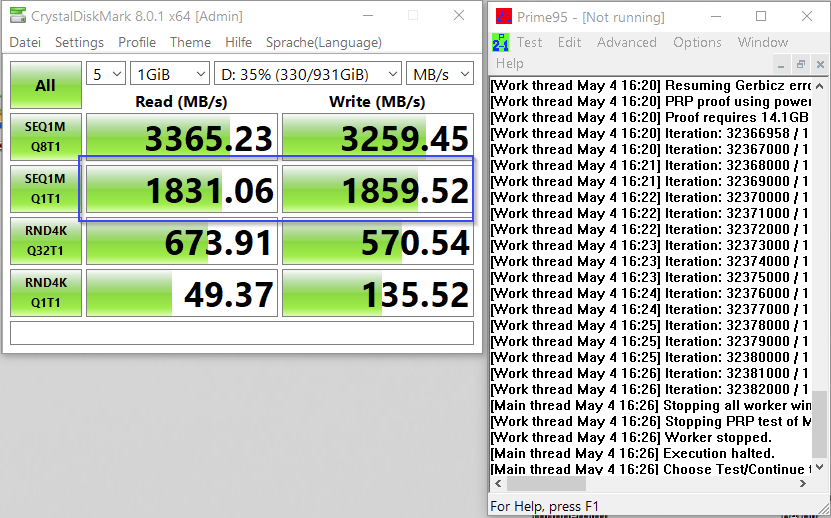Maximize the Prime95 window
The width and height of the screenshot is (831, 518).
[x=761, y=16]
